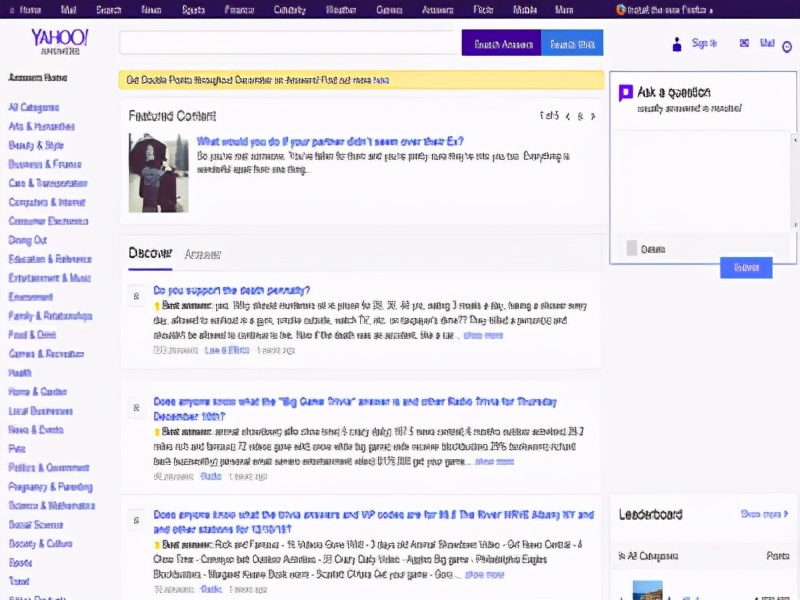Open Celebrity in the top navigation bar
This screenshot has width=800, height=600.
(x=290, y=10)
